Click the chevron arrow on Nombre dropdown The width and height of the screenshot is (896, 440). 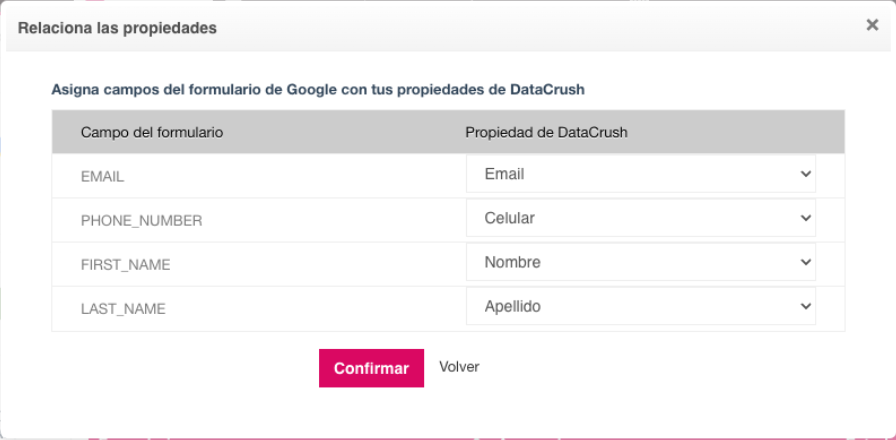click(806, 262)
